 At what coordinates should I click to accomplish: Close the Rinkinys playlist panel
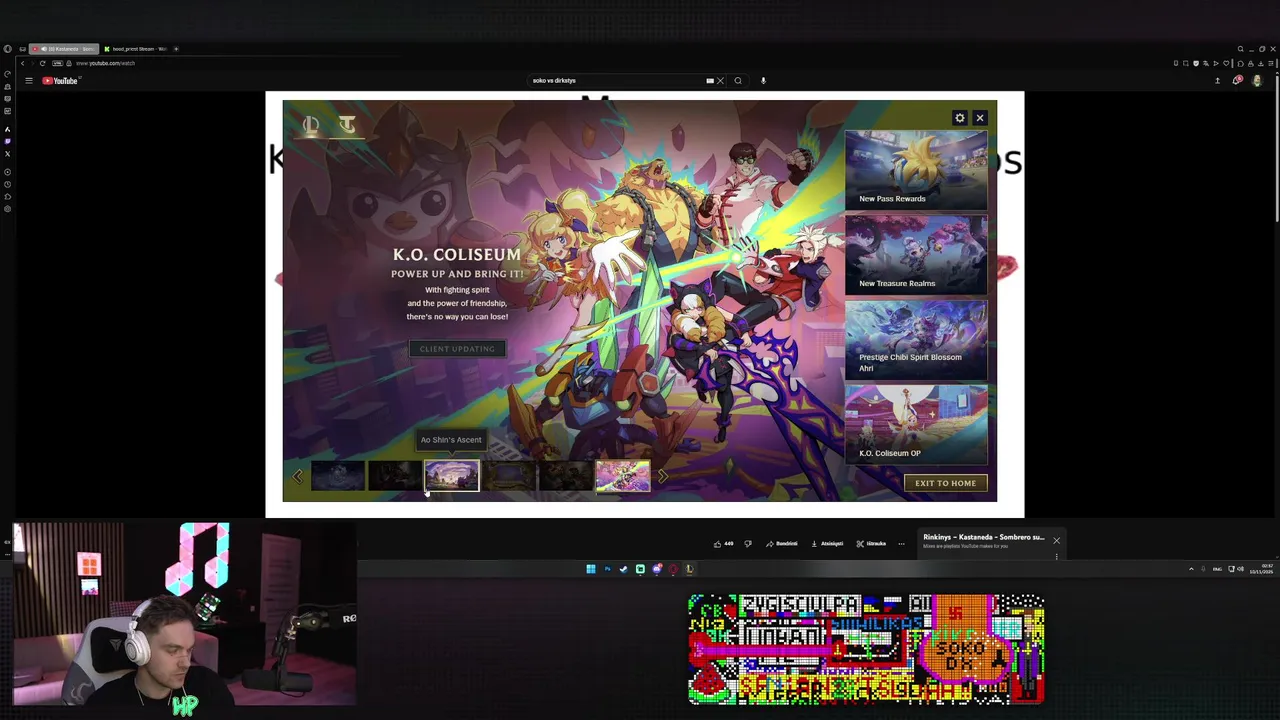(1056, 541)
